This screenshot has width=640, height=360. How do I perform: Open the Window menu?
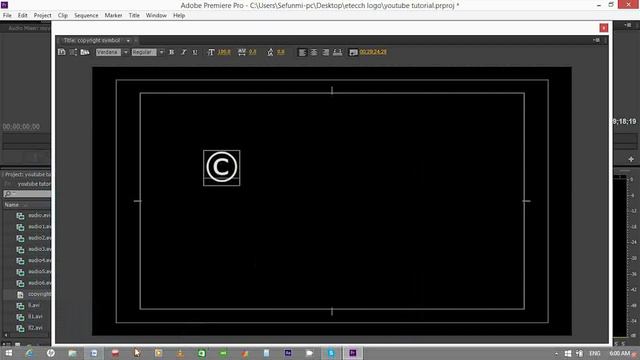point(156,16)
